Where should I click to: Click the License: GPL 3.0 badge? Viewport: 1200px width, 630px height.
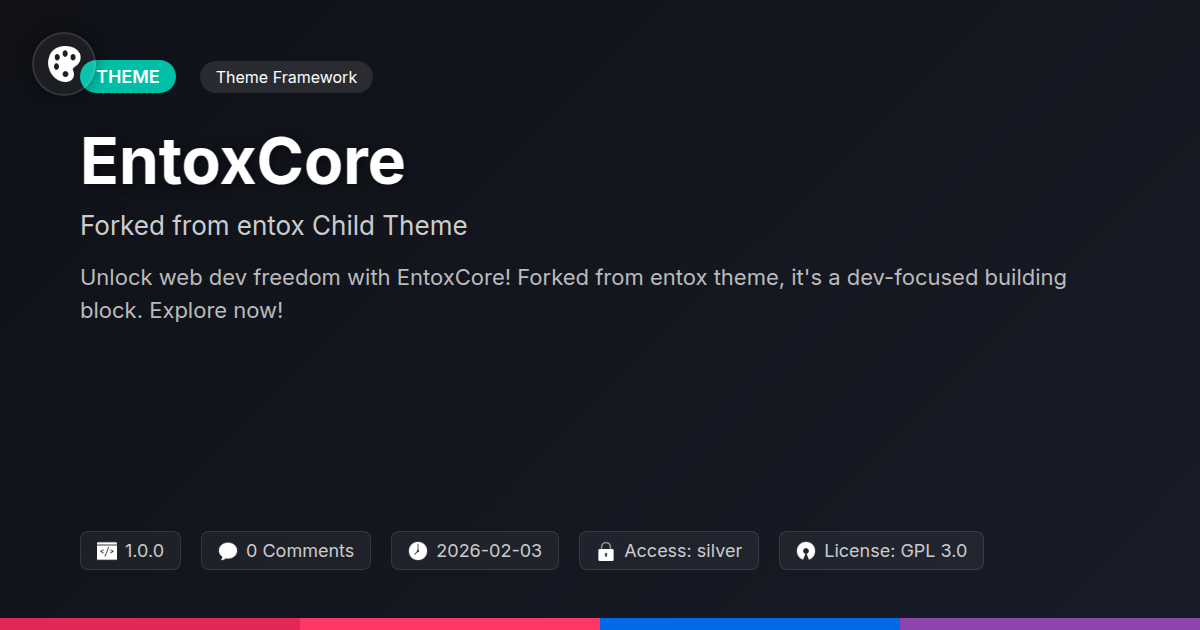[881, 551]
